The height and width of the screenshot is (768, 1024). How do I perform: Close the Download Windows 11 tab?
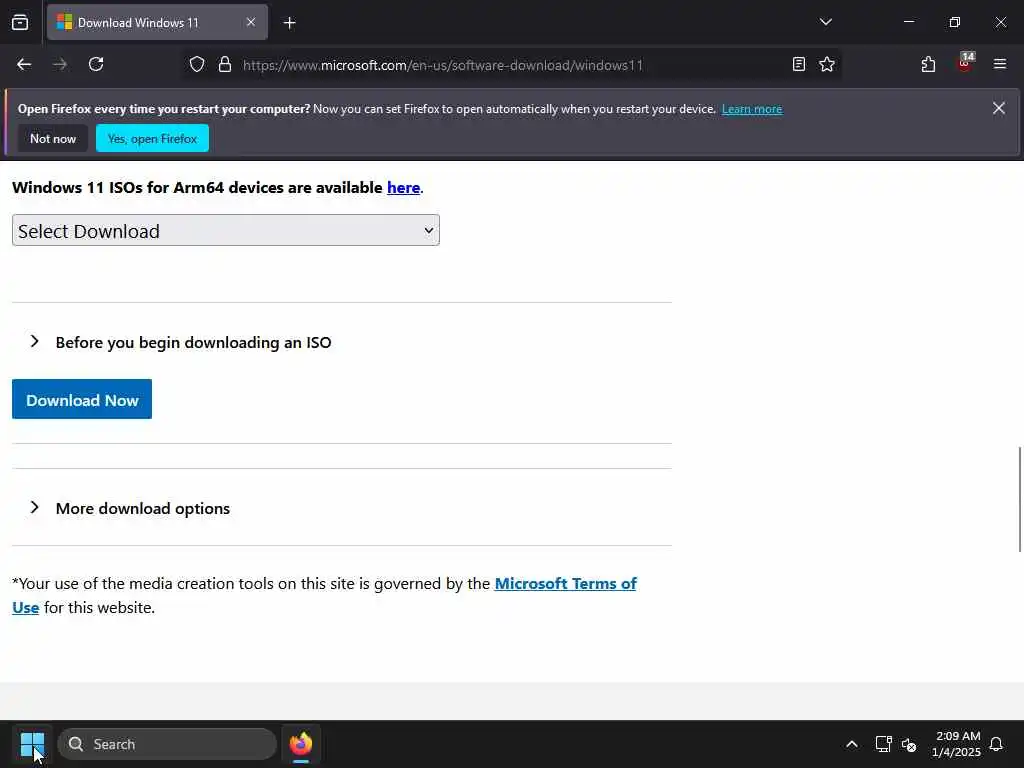point(251,22)
